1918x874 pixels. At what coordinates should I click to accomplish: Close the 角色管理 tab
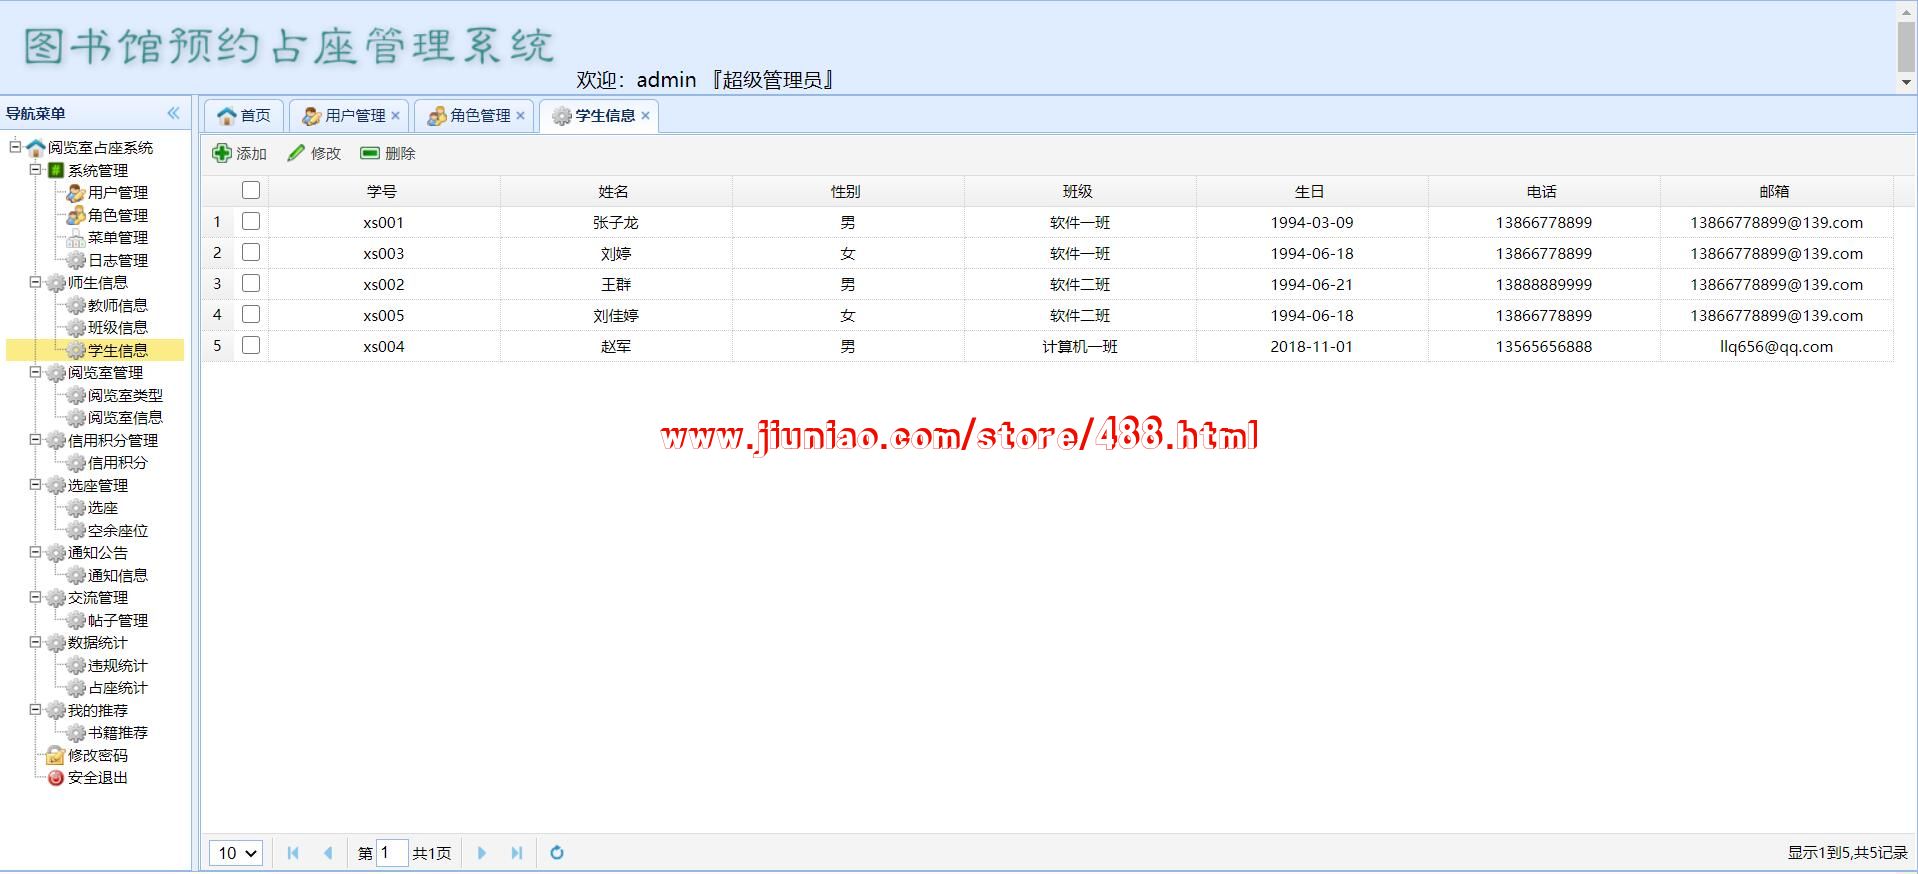(x=521, y=116)
